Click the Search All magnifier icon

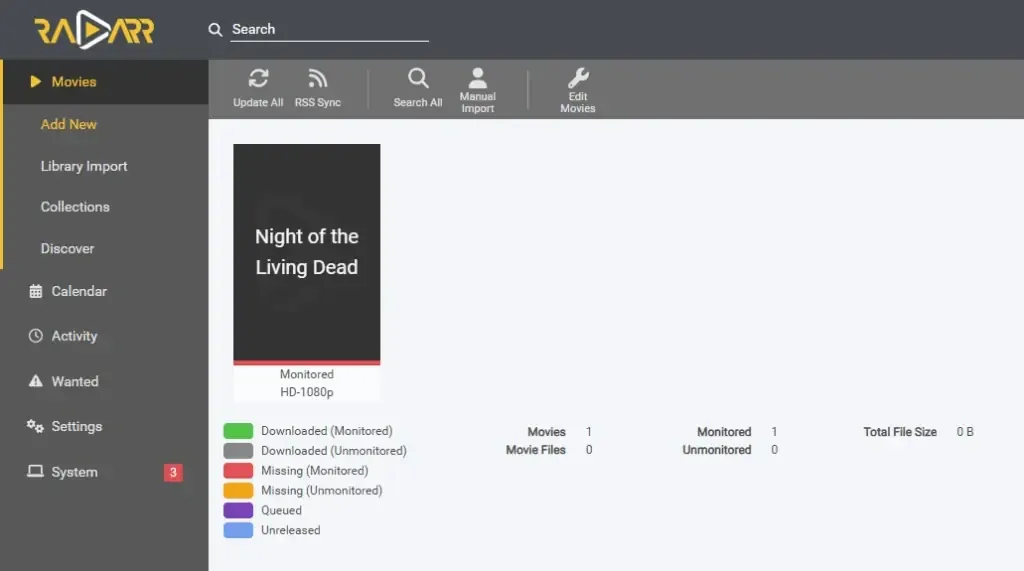click(418, 79)
